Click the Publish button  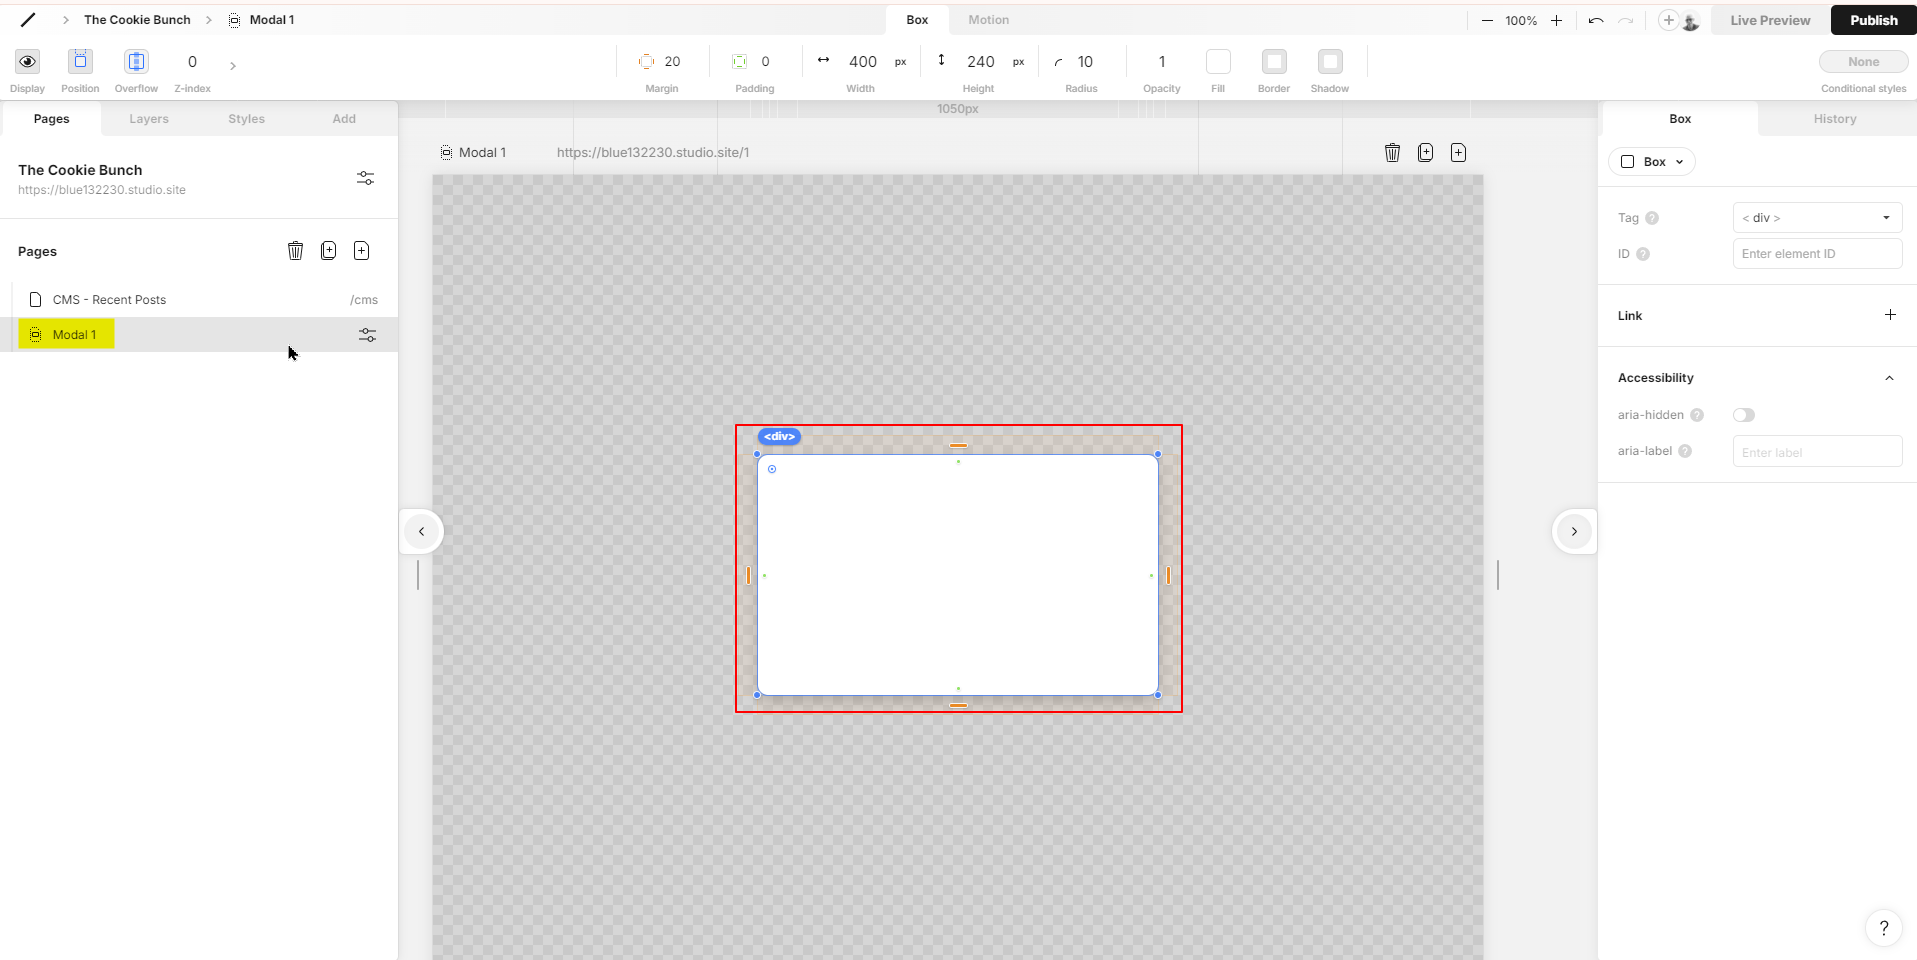1872,20
